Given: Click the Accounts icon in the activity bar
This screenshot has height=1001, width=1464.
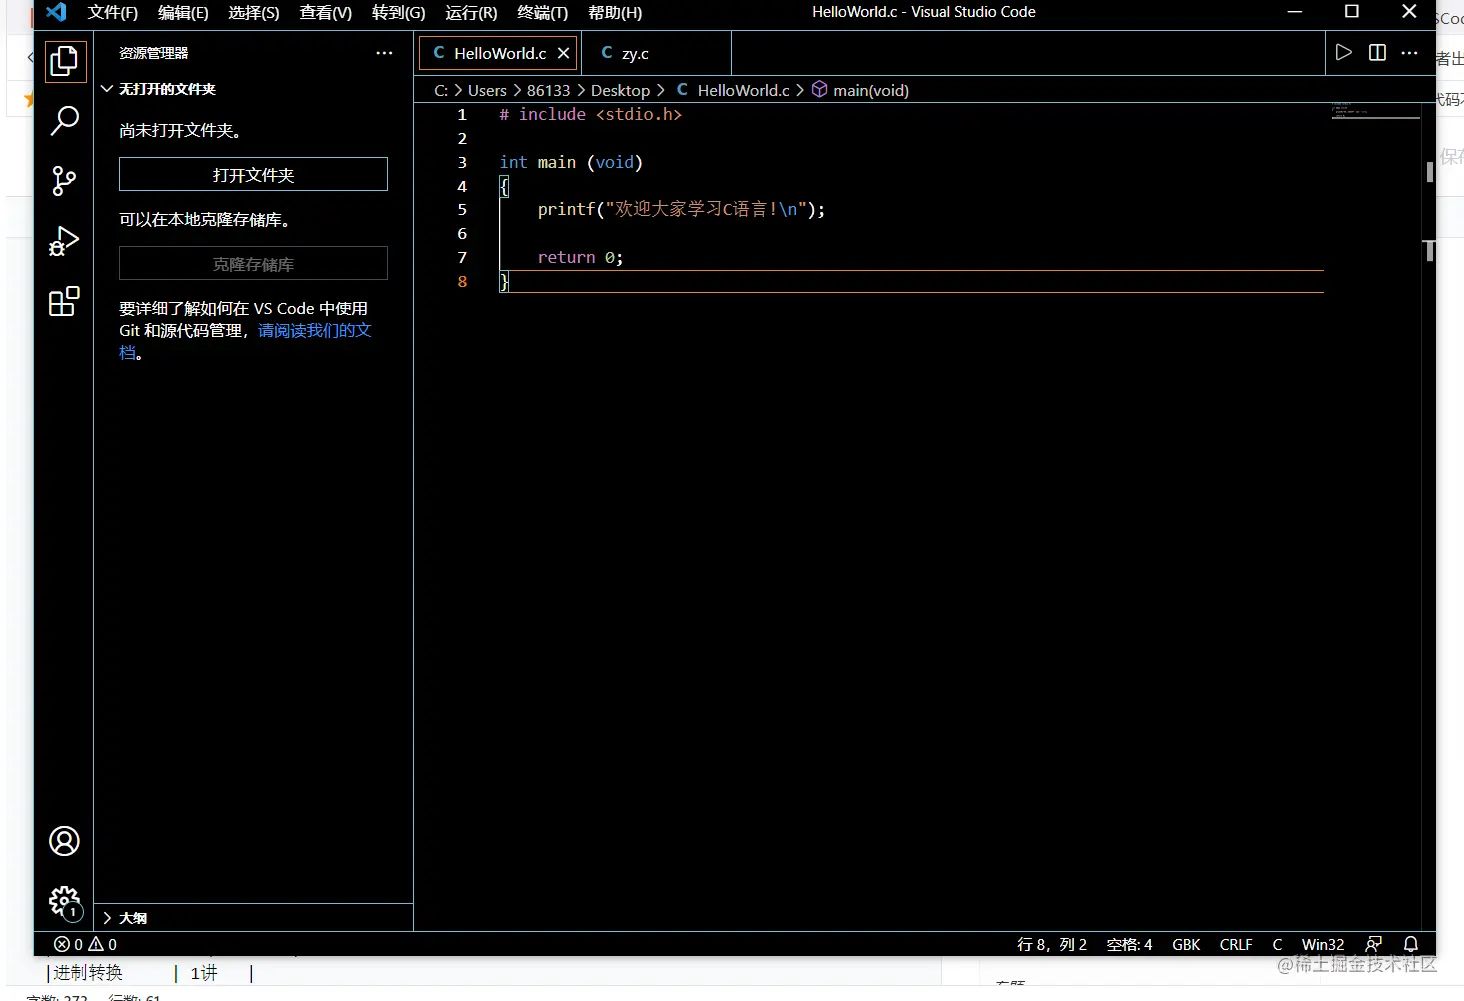Looking at the screenshot, I should (64, 841).
